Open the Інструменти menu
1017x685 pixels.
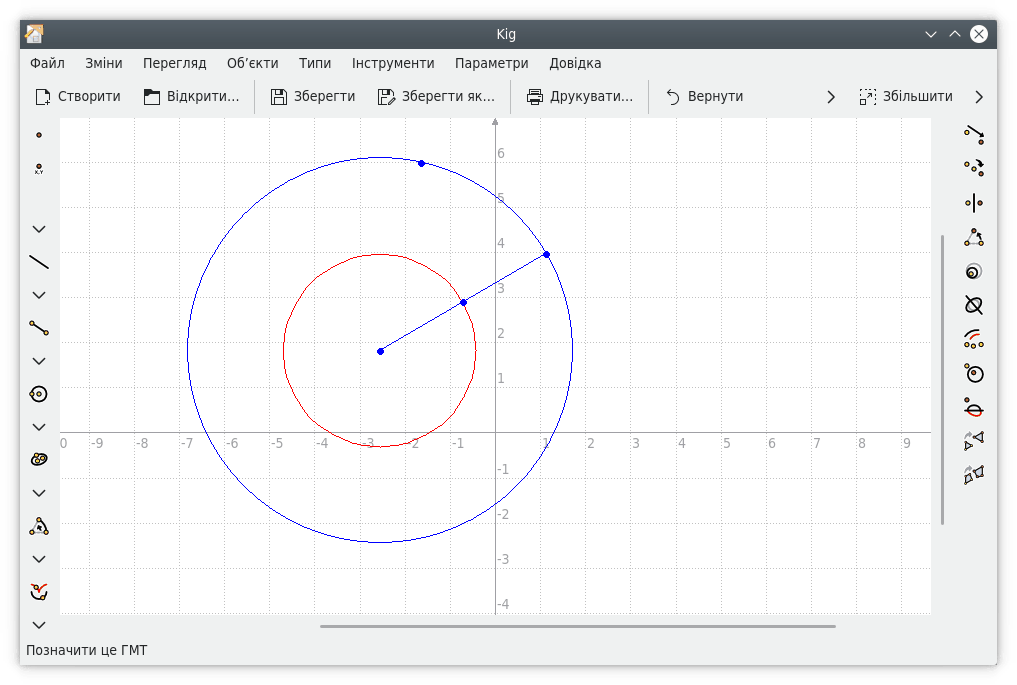tap(393, 63)
